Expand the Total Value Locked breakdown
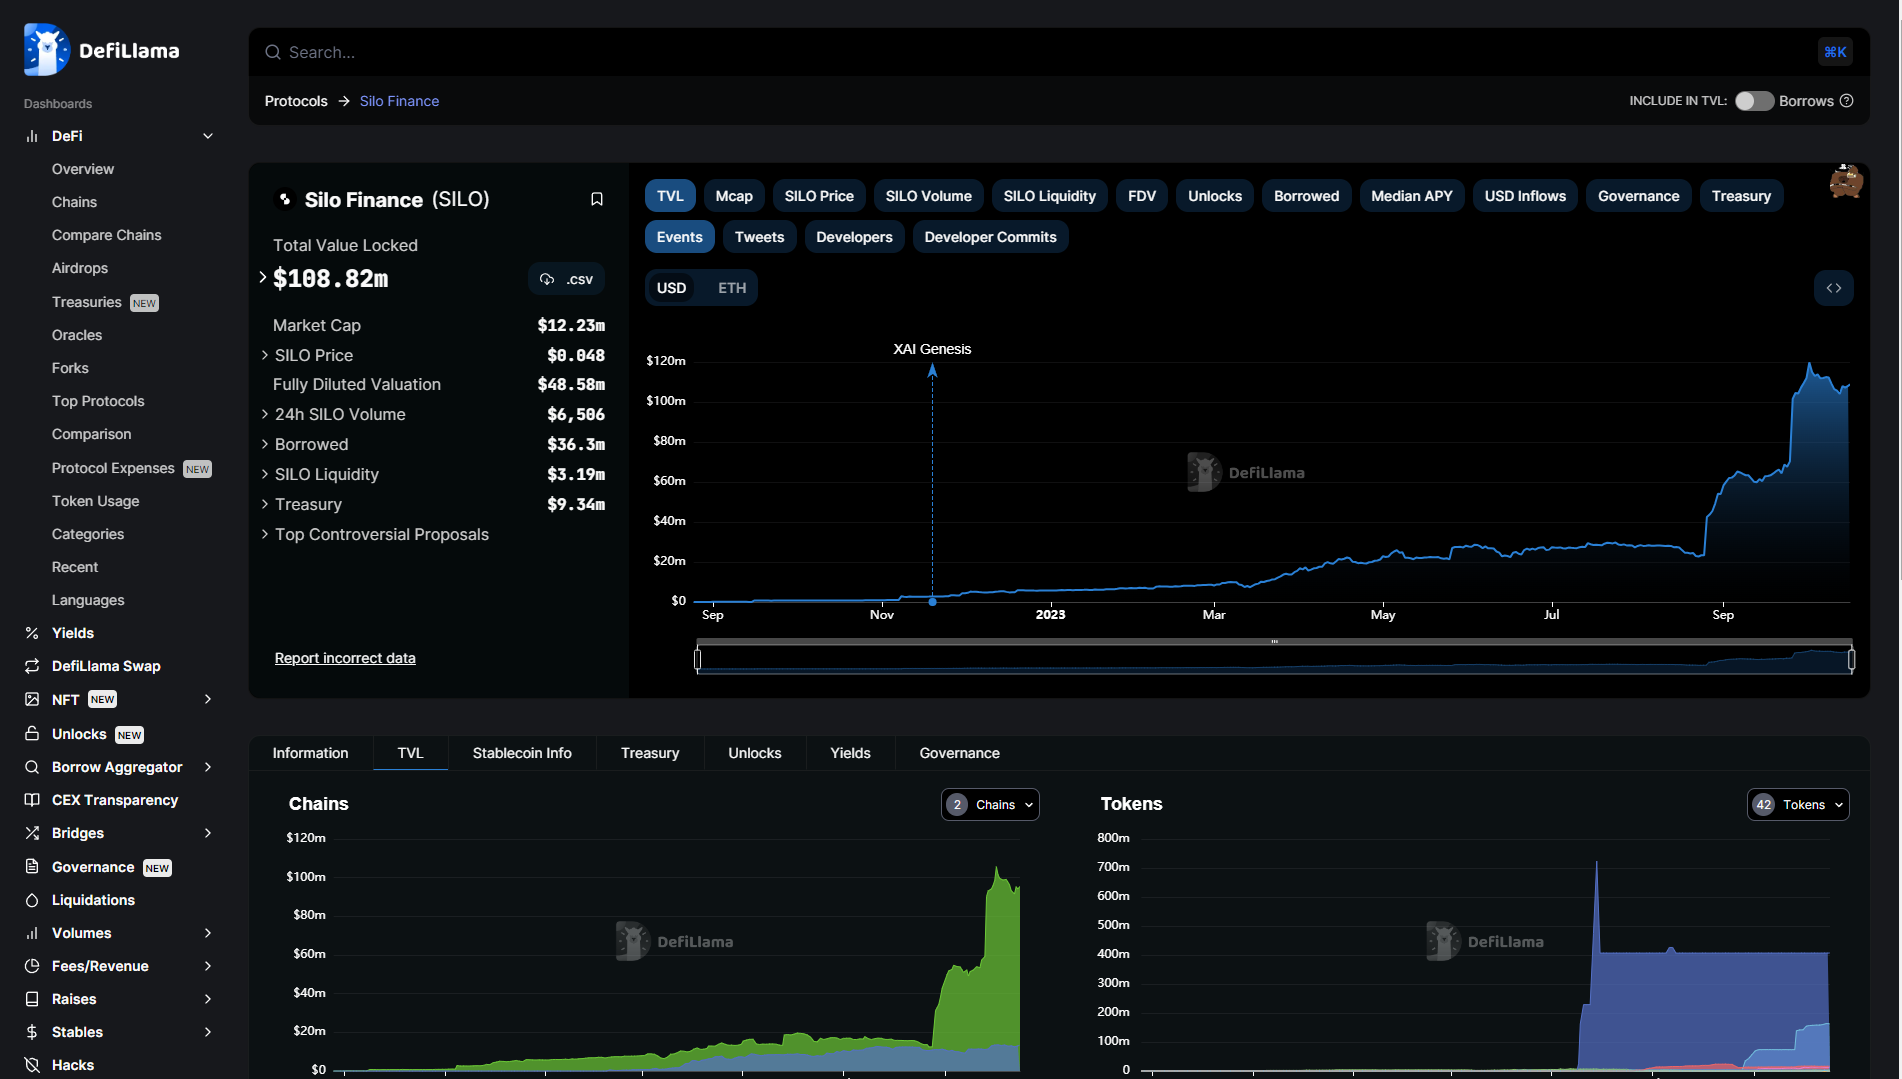Viewport: 1902px width, 1079px height. (263, 278)
